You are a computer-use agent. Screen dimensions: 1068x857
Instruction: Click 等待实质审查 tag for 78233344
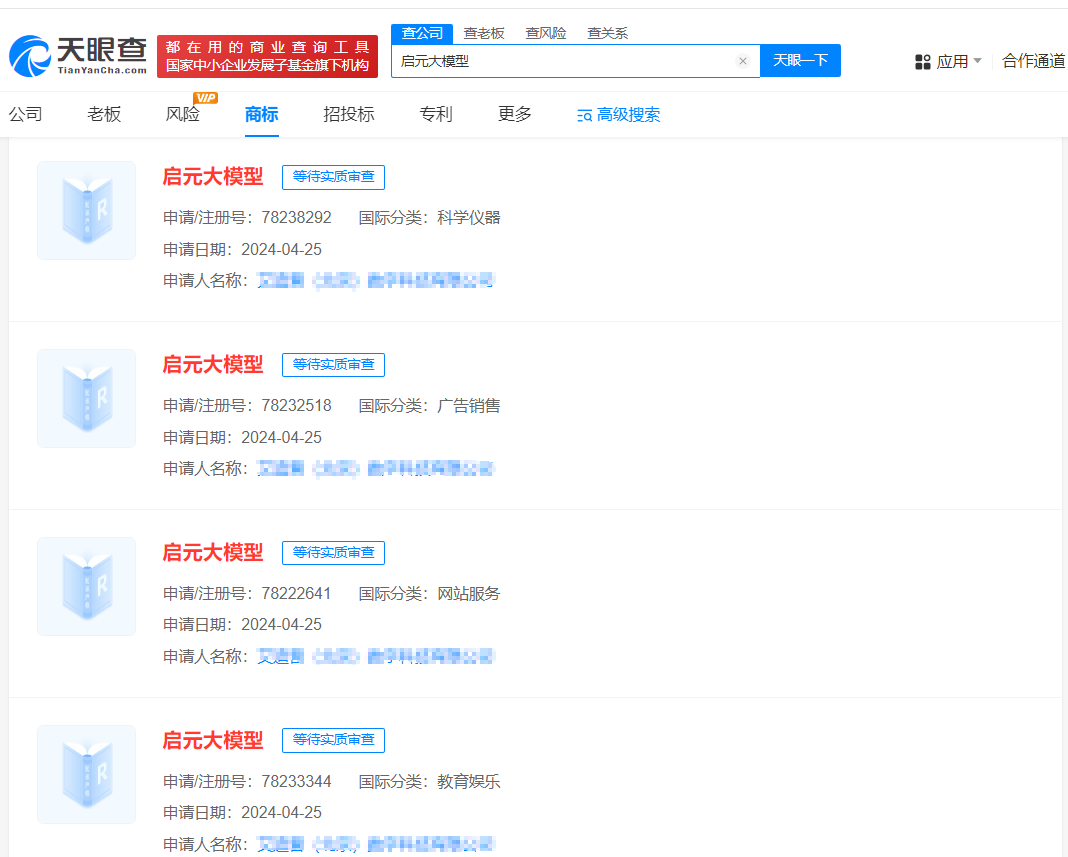click(x=334, y=741)
